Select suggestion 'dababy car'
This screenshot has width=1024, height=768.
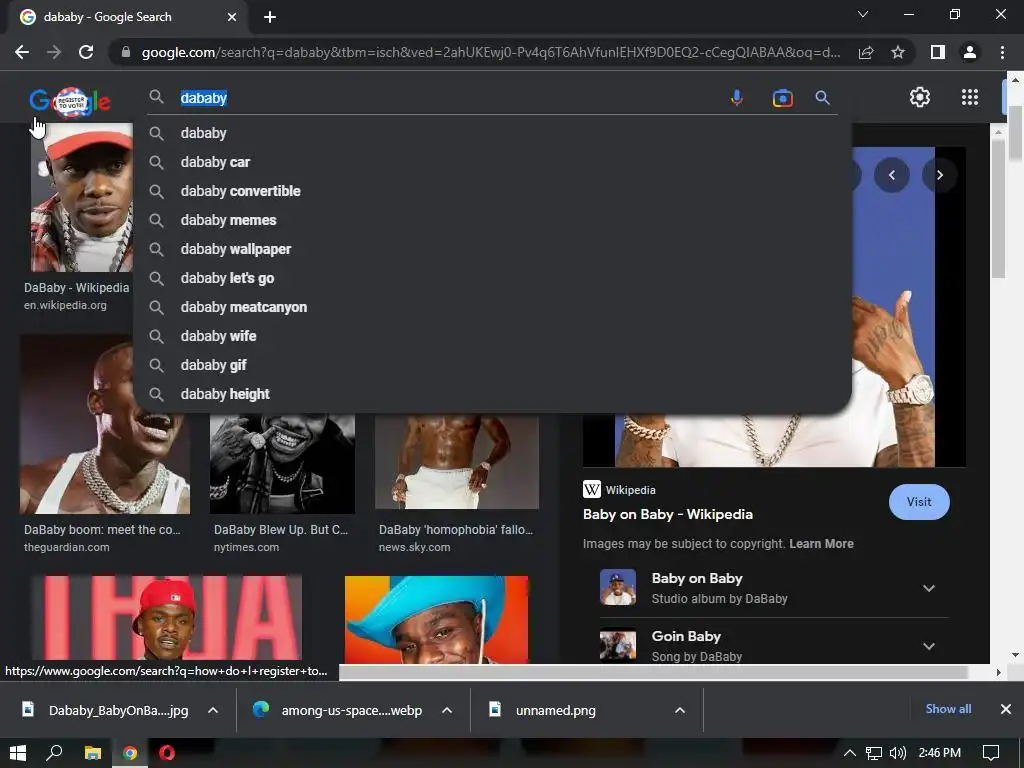(x=492, y=162)
